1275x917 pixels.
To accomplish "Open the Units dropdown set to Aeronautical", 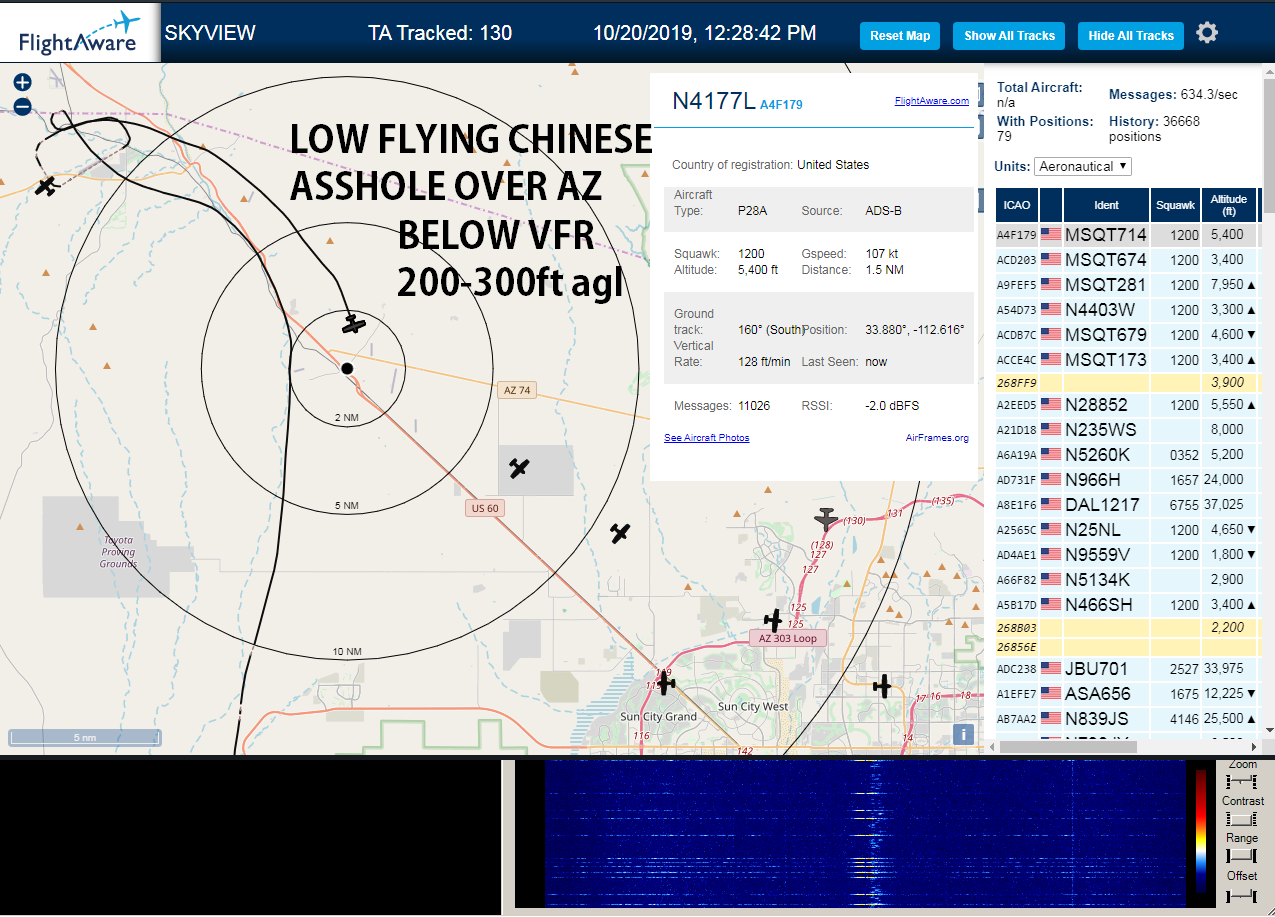I will pyautogui.click(x=1083, y=166).
